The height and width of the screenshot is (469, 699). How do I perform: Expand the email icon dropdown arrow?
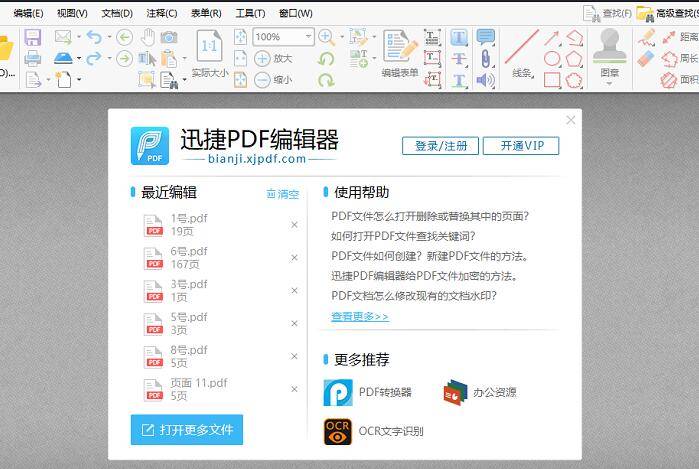click(78, 37)
